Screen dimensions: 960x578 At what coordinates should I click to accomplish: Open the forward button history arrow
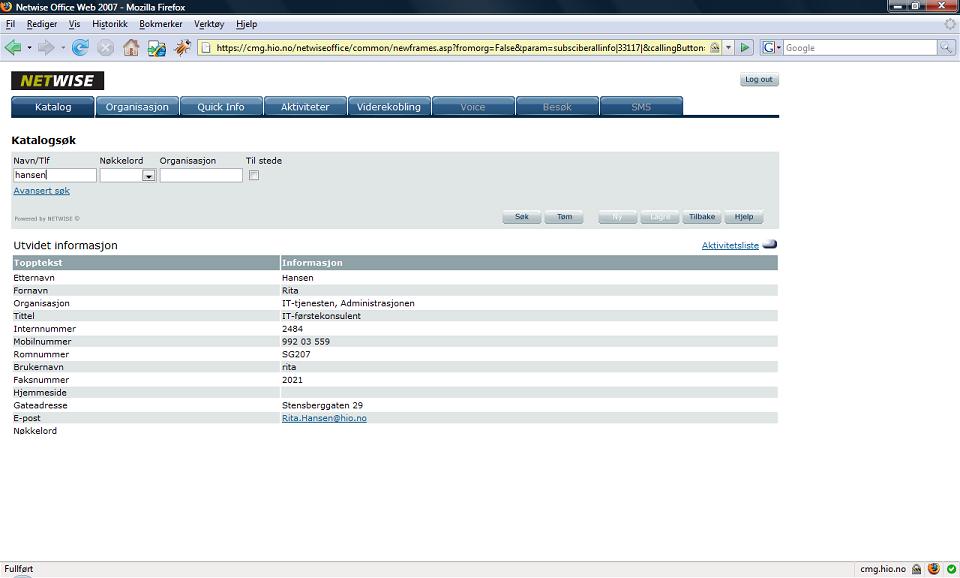click(x=62, y=48)
